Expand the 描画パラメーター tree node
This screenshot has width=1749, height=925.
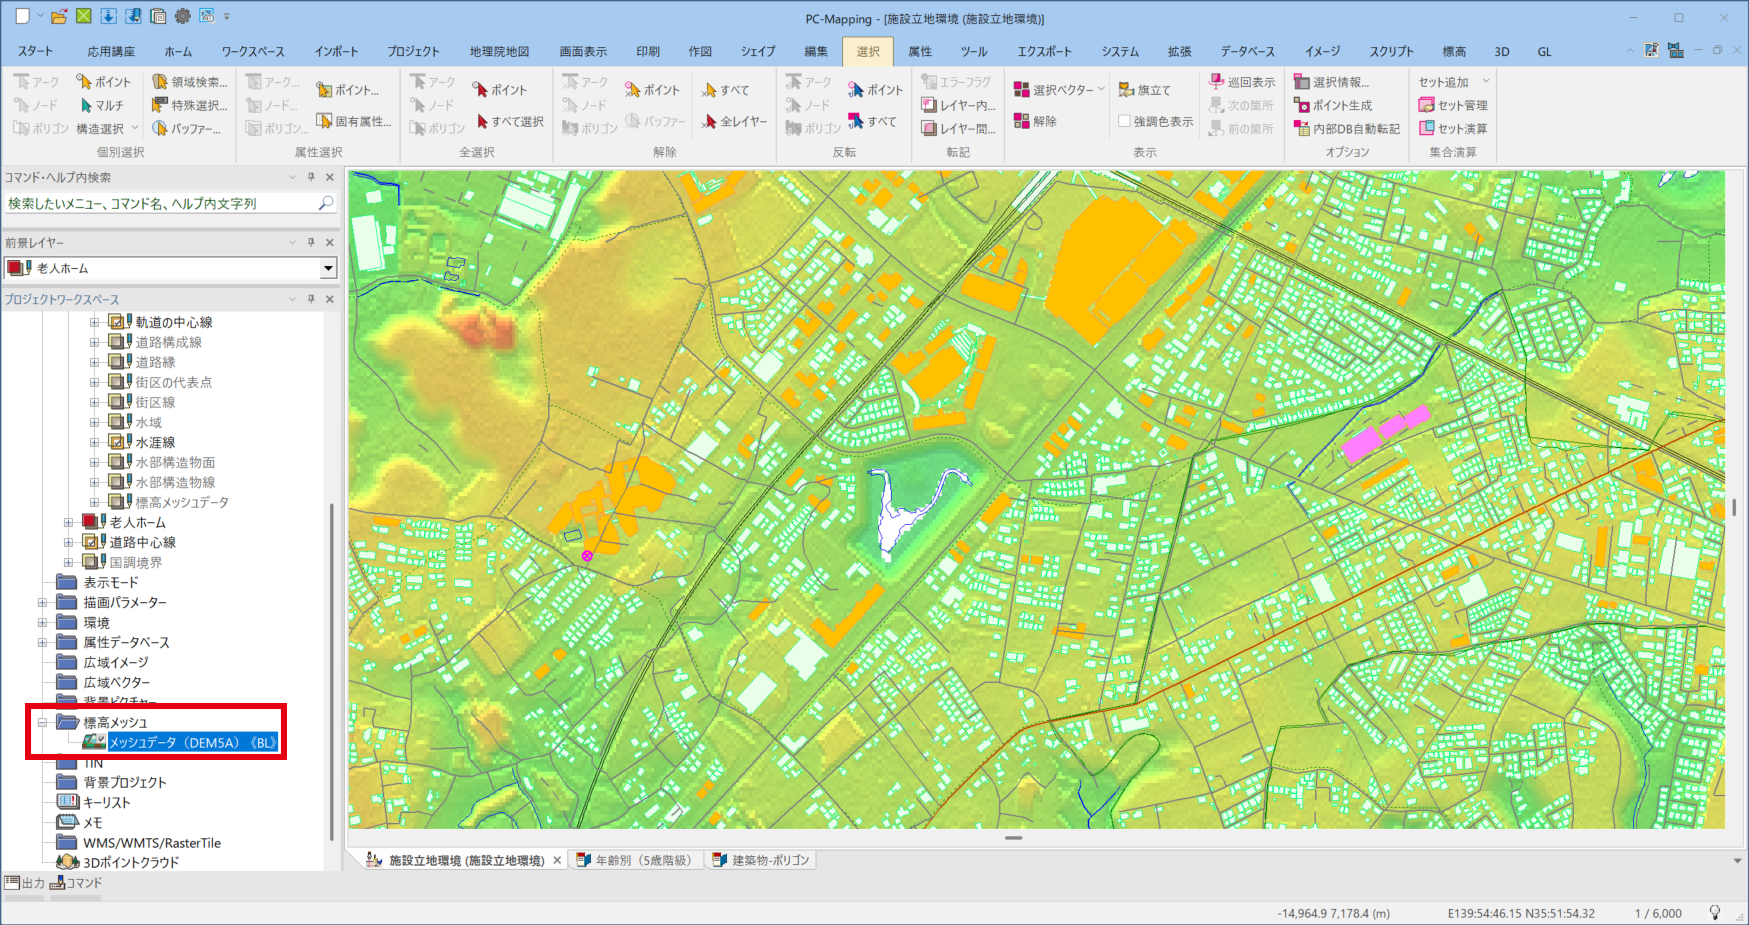42,602
